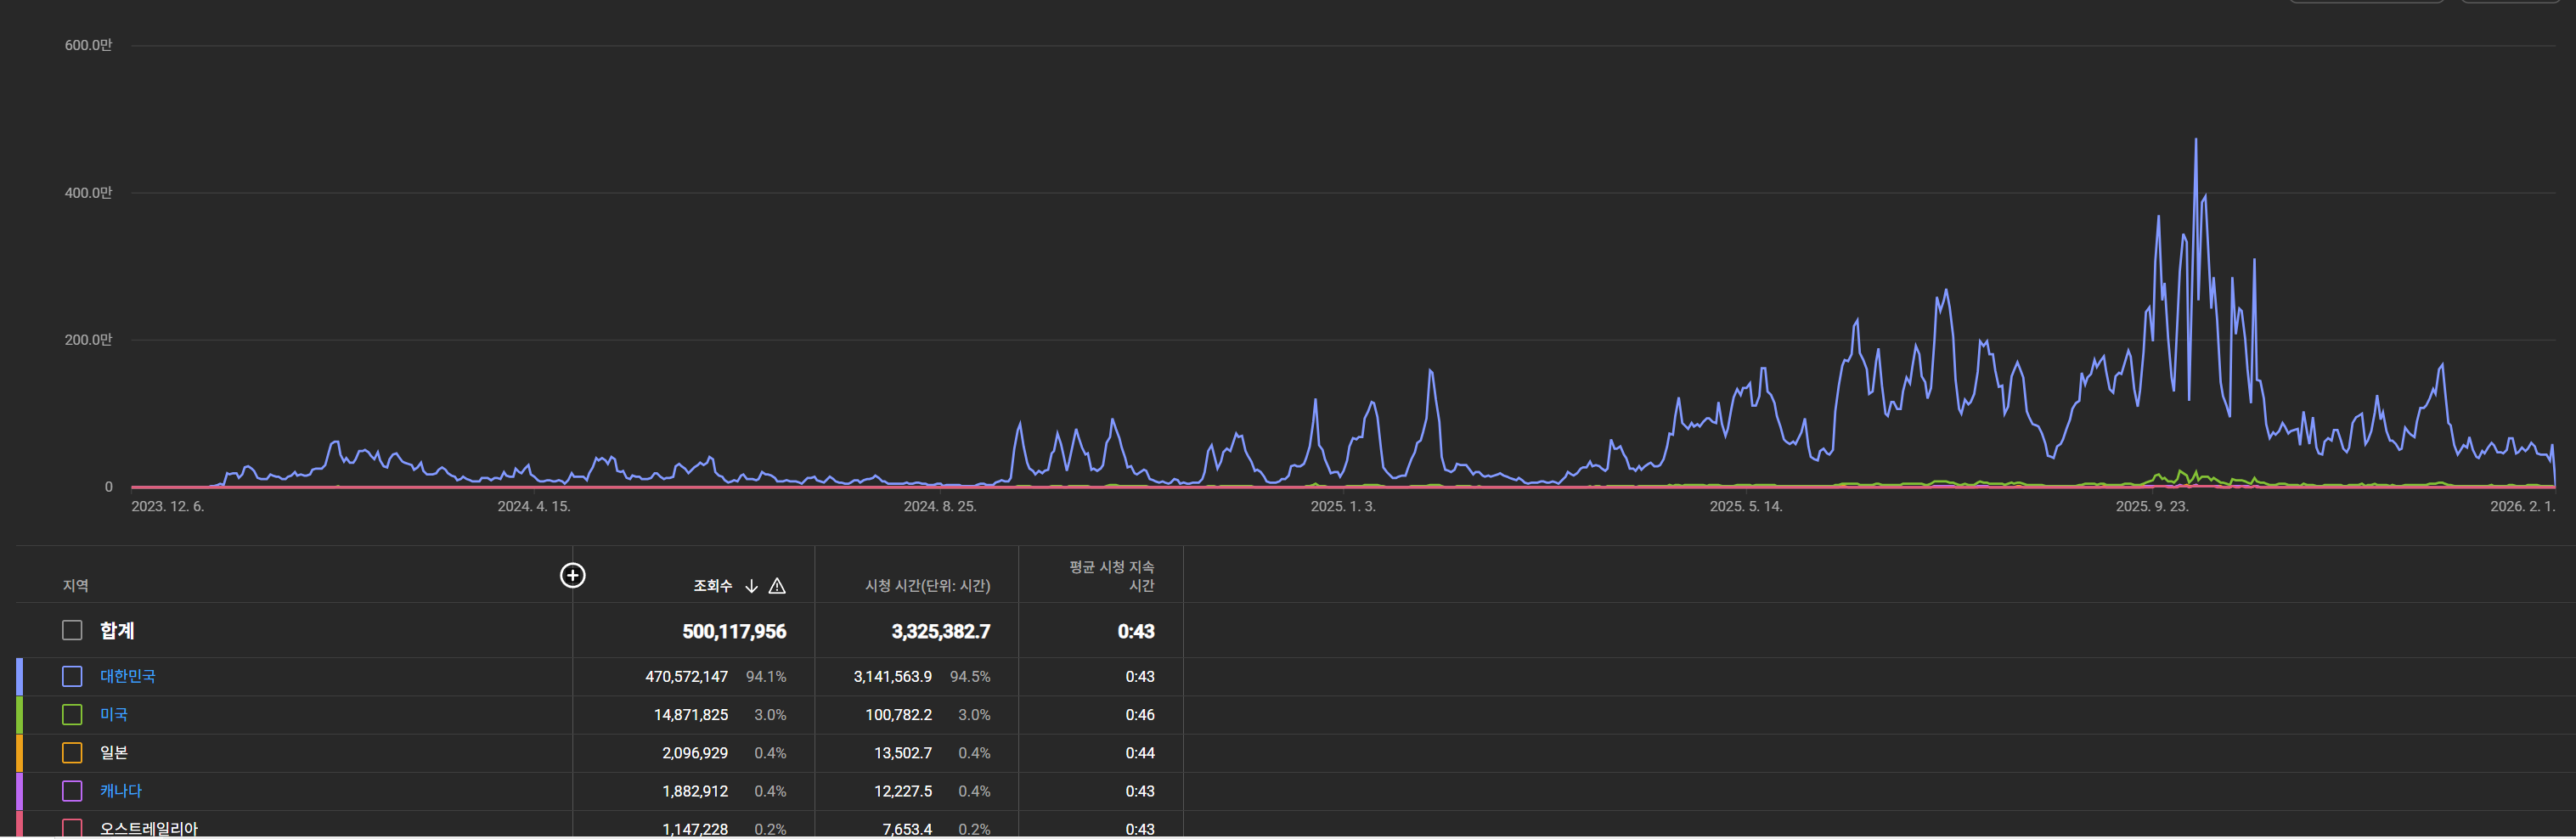
Task: Check the 일본 row checkbox
Action: coord(72,752)
